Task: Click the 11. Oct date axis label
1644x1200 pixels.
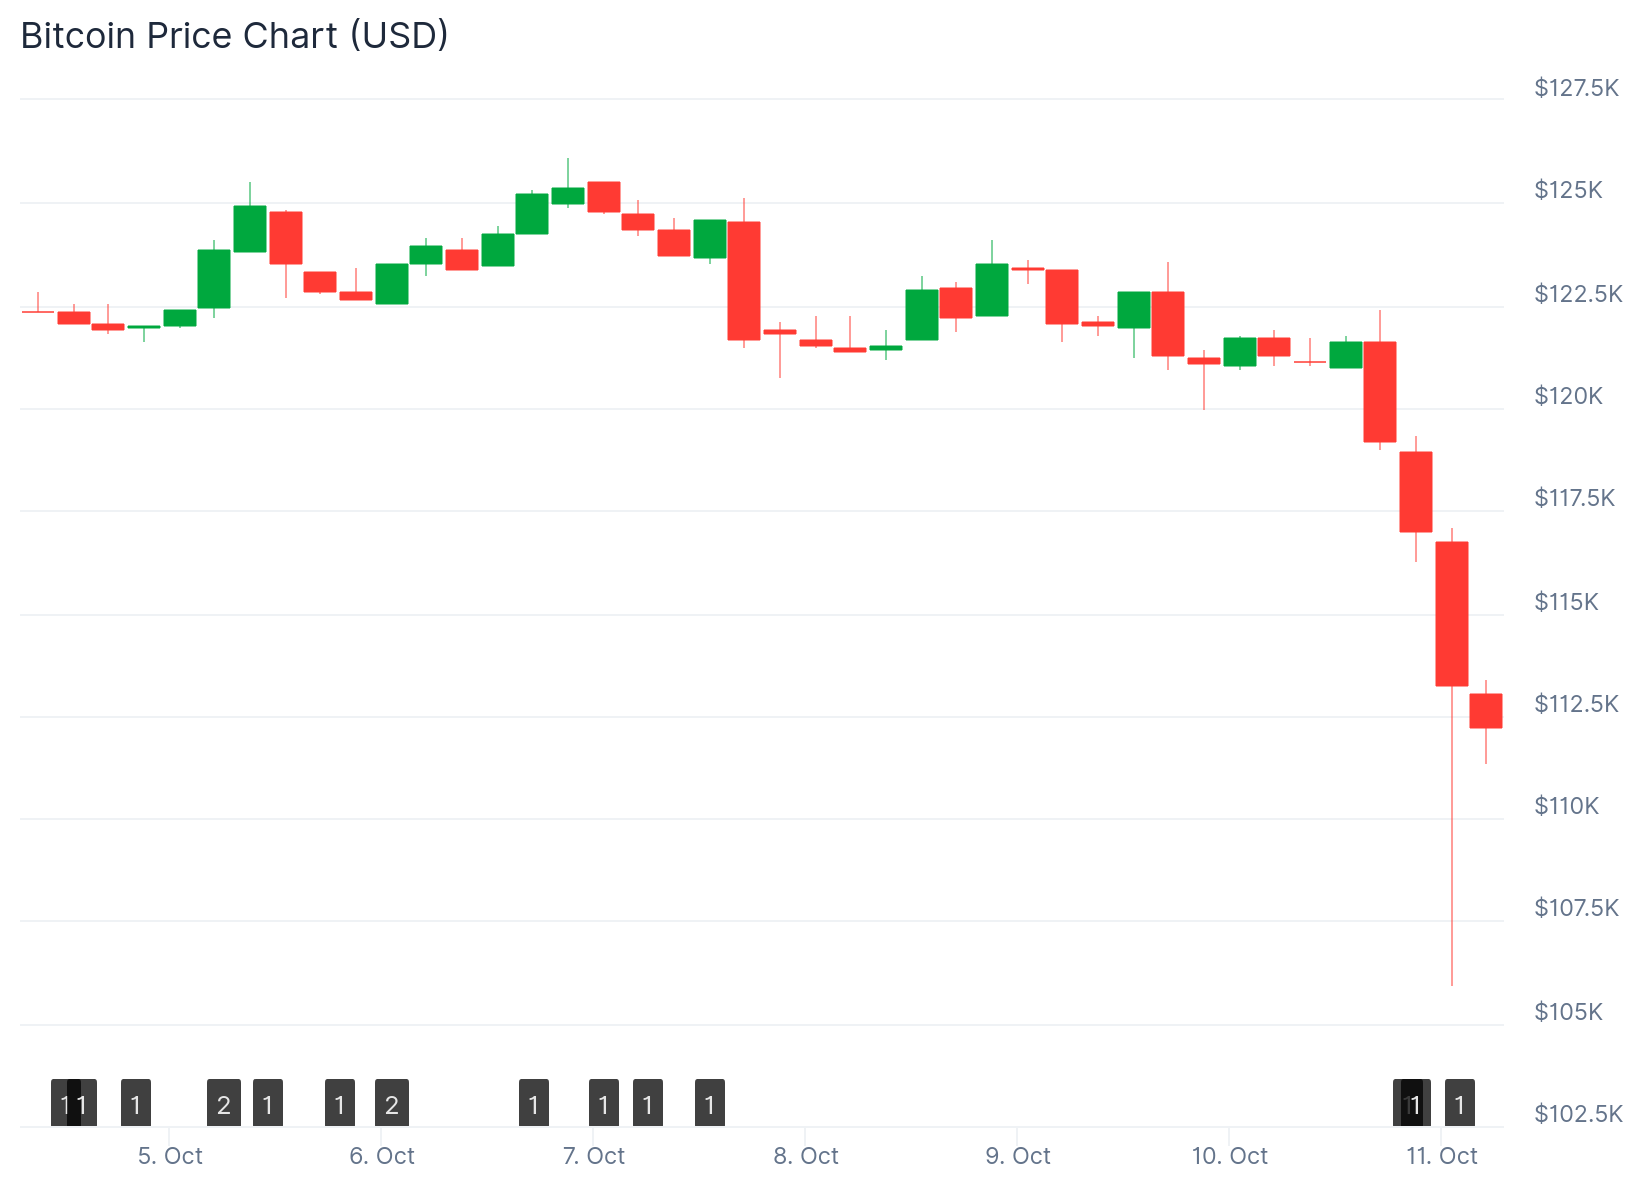Action: tap(1441, 1156)
